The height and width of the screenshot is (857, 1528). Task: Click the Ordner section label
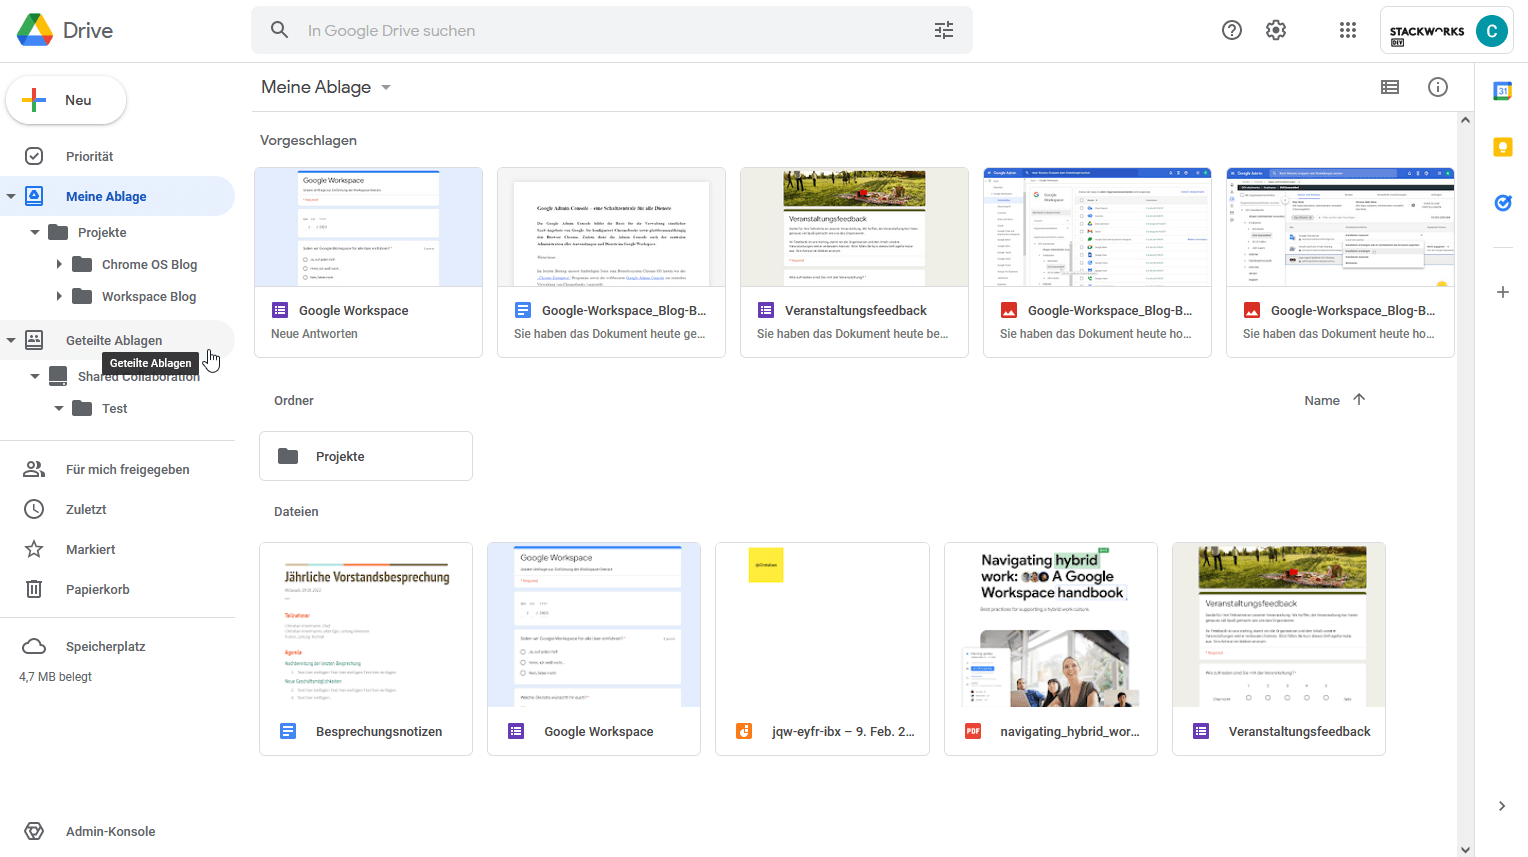click(x=294, y=400)
